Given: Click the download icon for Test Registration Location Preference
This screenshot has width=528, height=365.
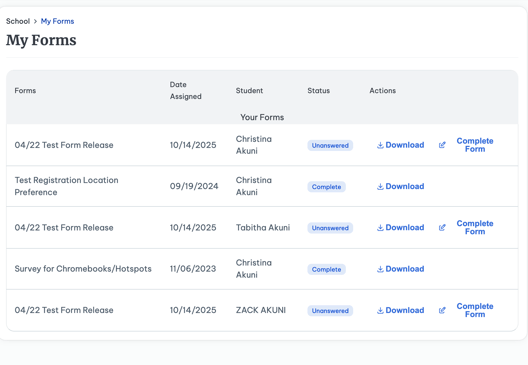Looking at the screenshot, I should 380,187.
